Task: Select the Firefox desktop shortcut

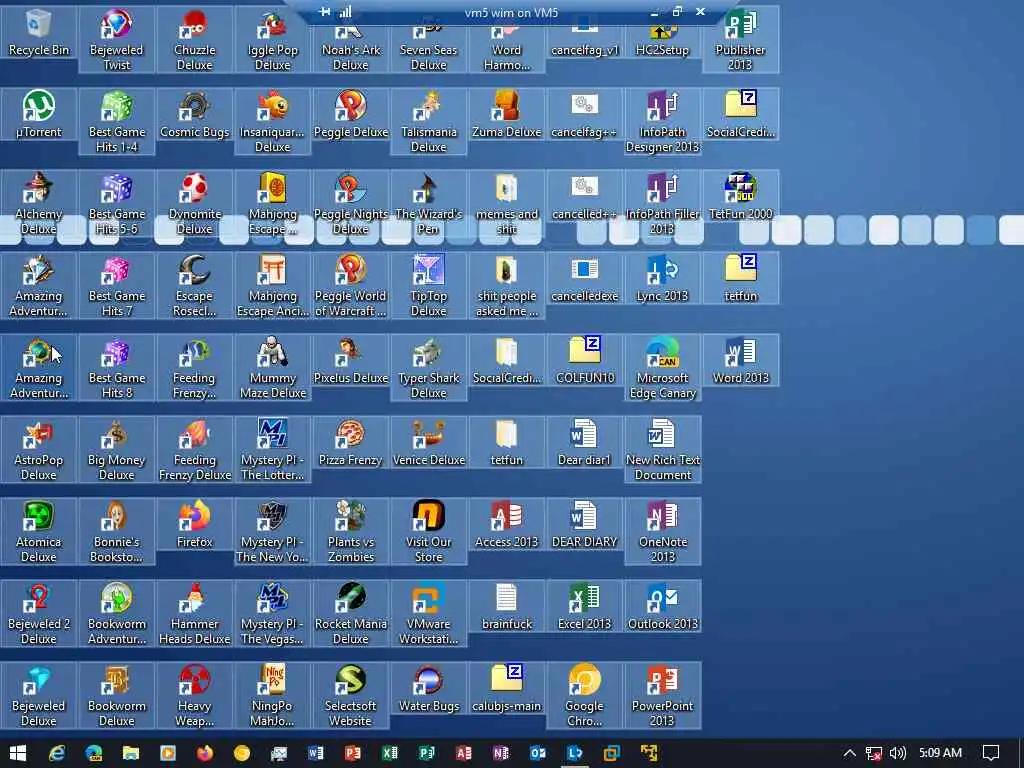Action: click(195, 524)
